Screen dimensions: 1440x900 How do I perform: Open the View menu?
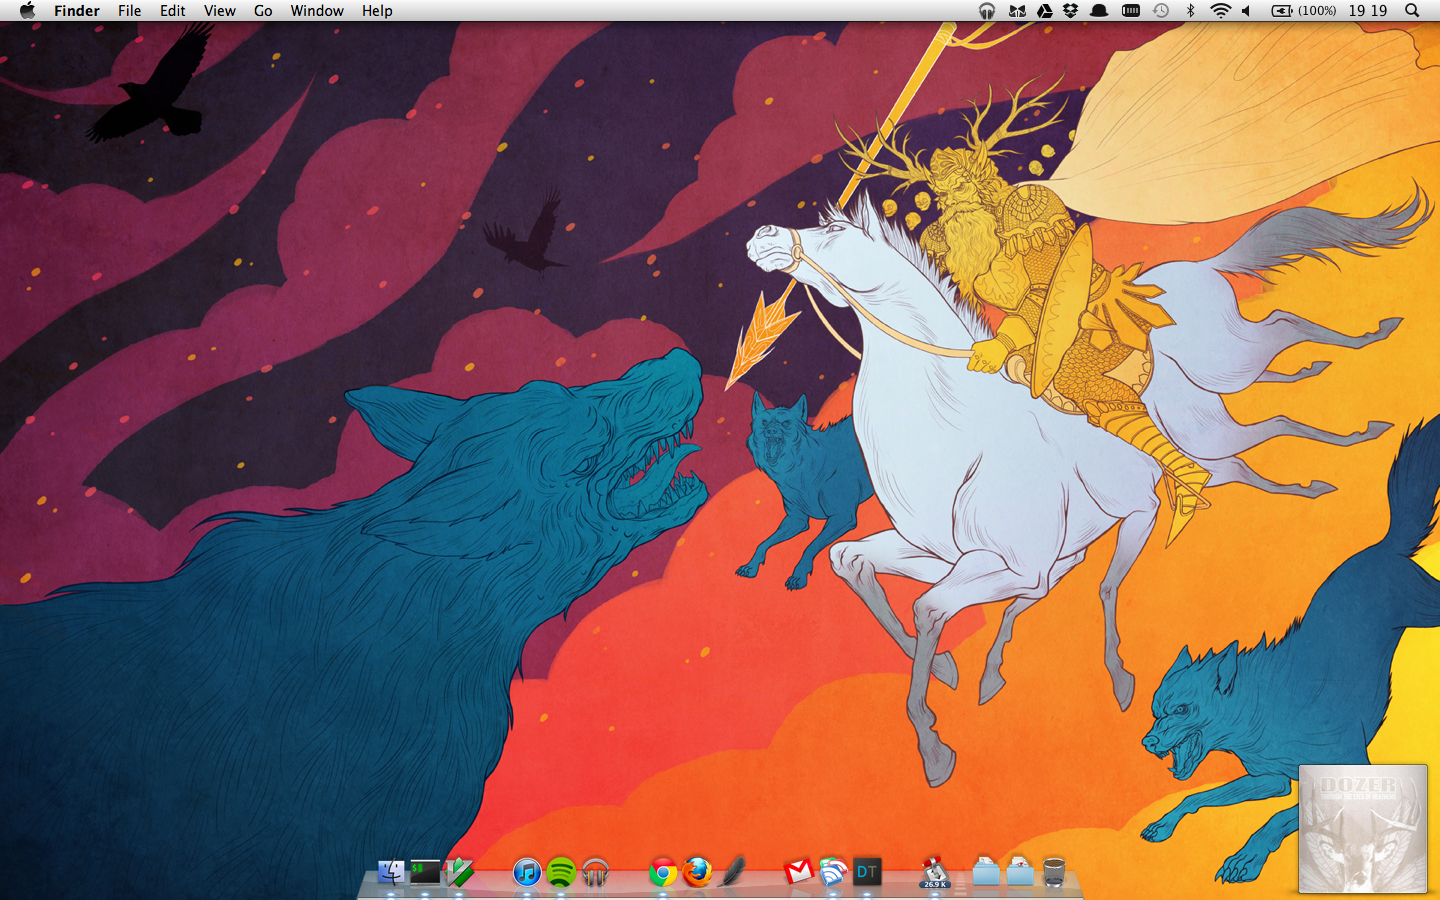[220, 11]
